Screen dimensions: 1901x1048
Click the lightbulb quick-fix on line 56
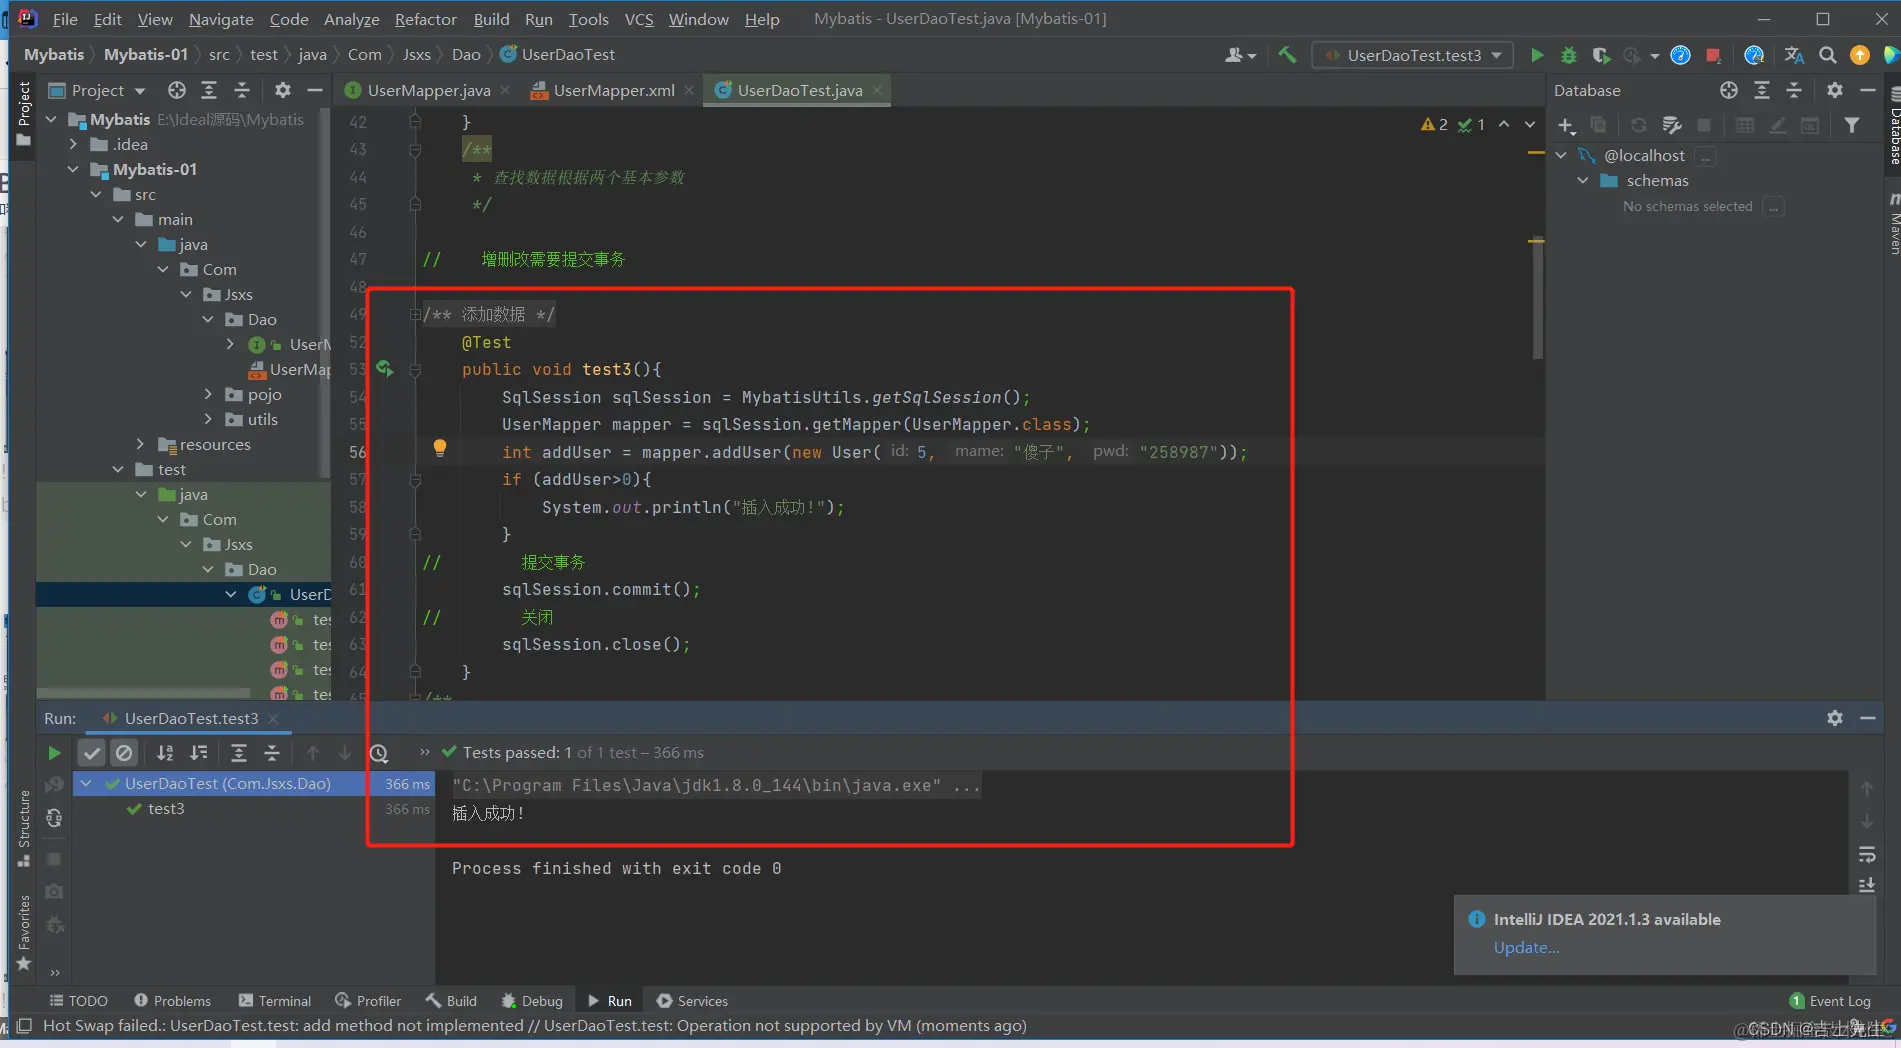pyautogui.click(x=439, y=448)
